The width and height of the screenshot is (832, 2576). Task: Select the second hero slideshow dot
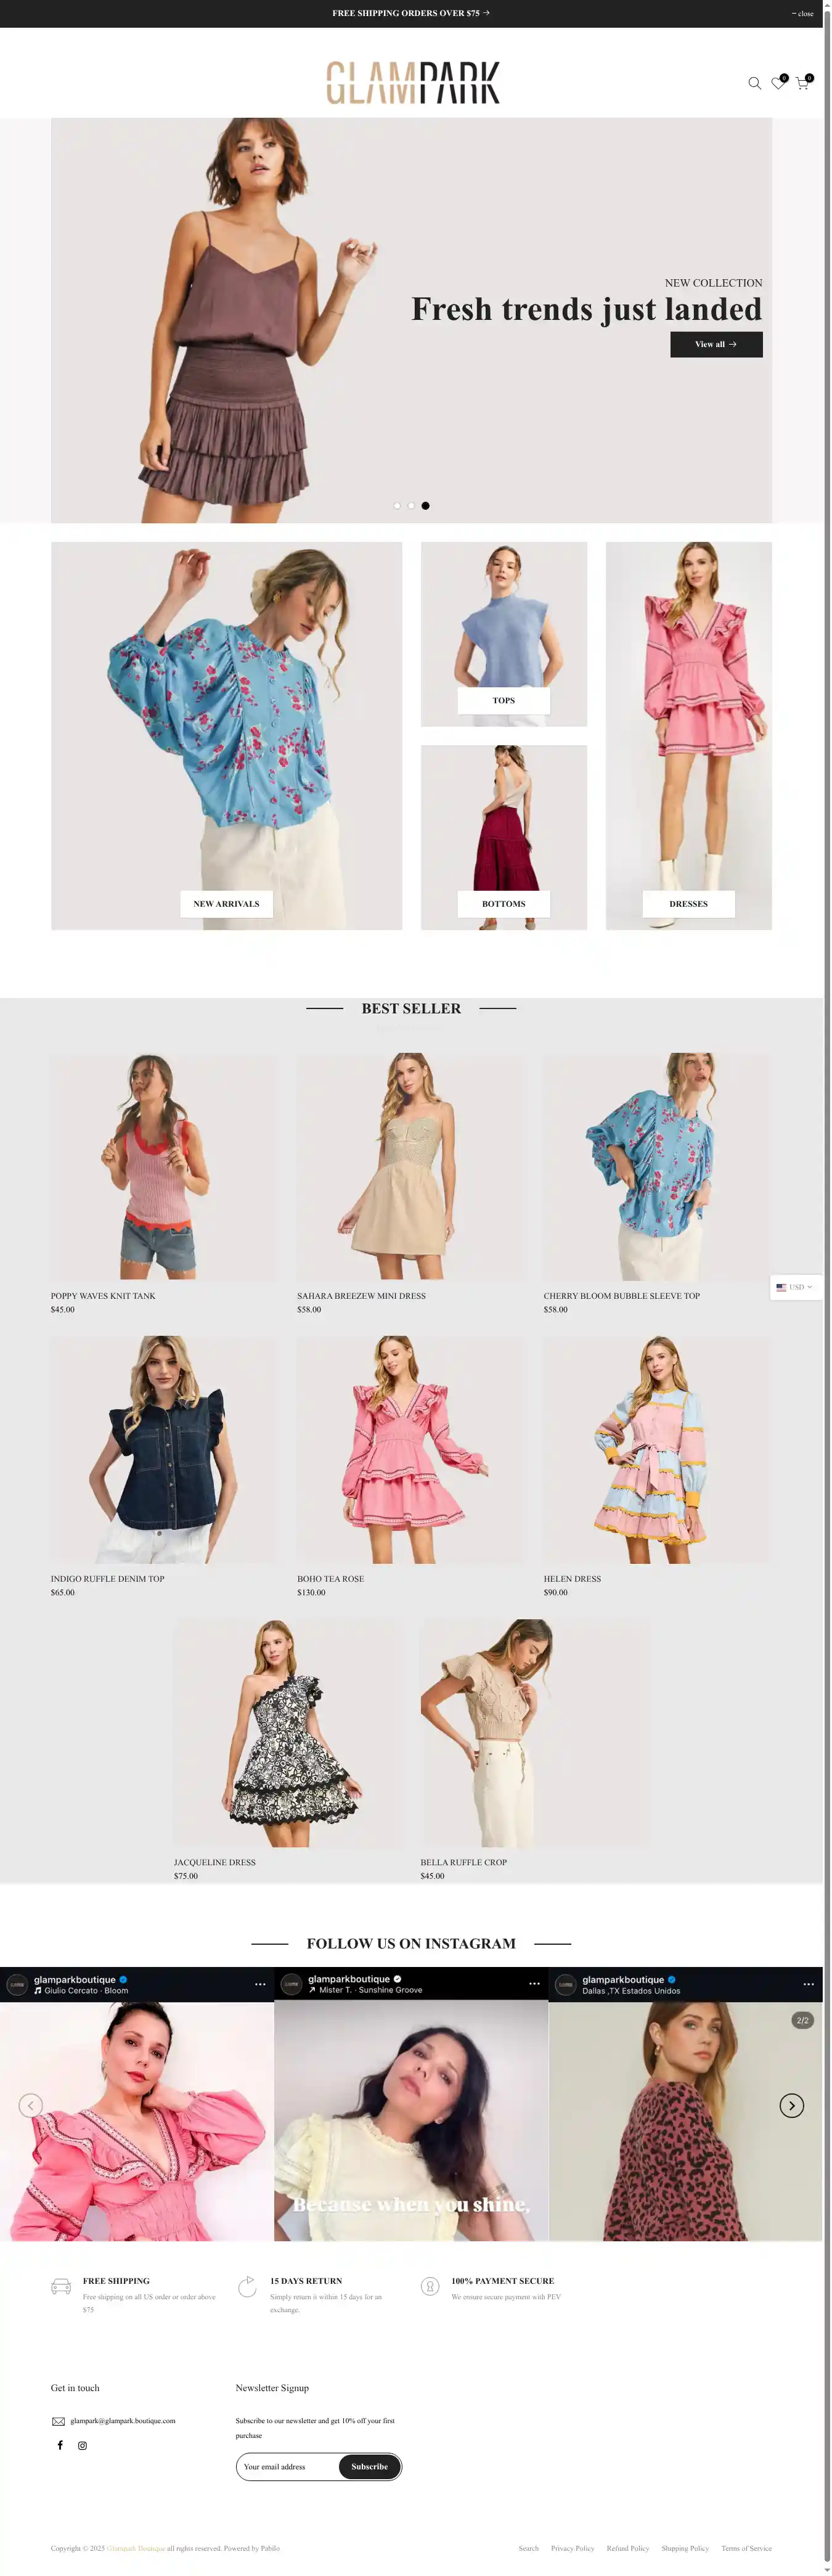411,506
